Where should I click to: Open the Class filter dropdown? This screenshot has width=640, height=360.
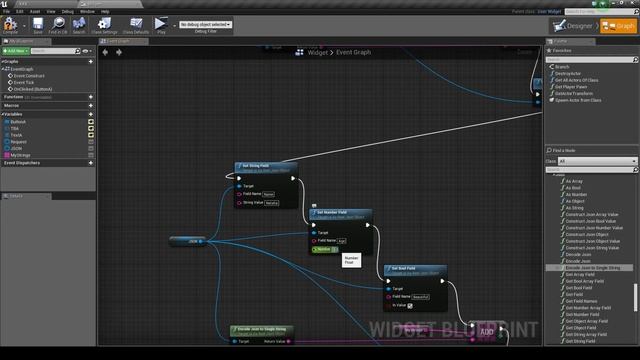598,161
